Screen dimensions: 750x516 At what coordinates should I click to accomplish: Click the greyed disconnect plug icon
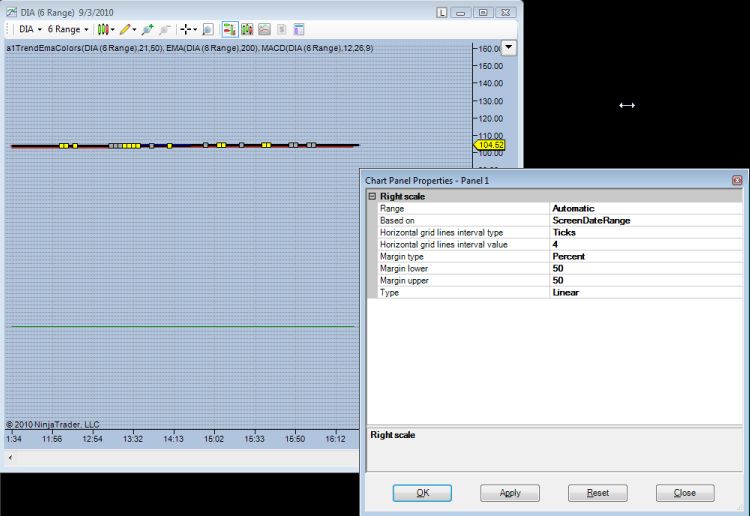pos(165,30)
